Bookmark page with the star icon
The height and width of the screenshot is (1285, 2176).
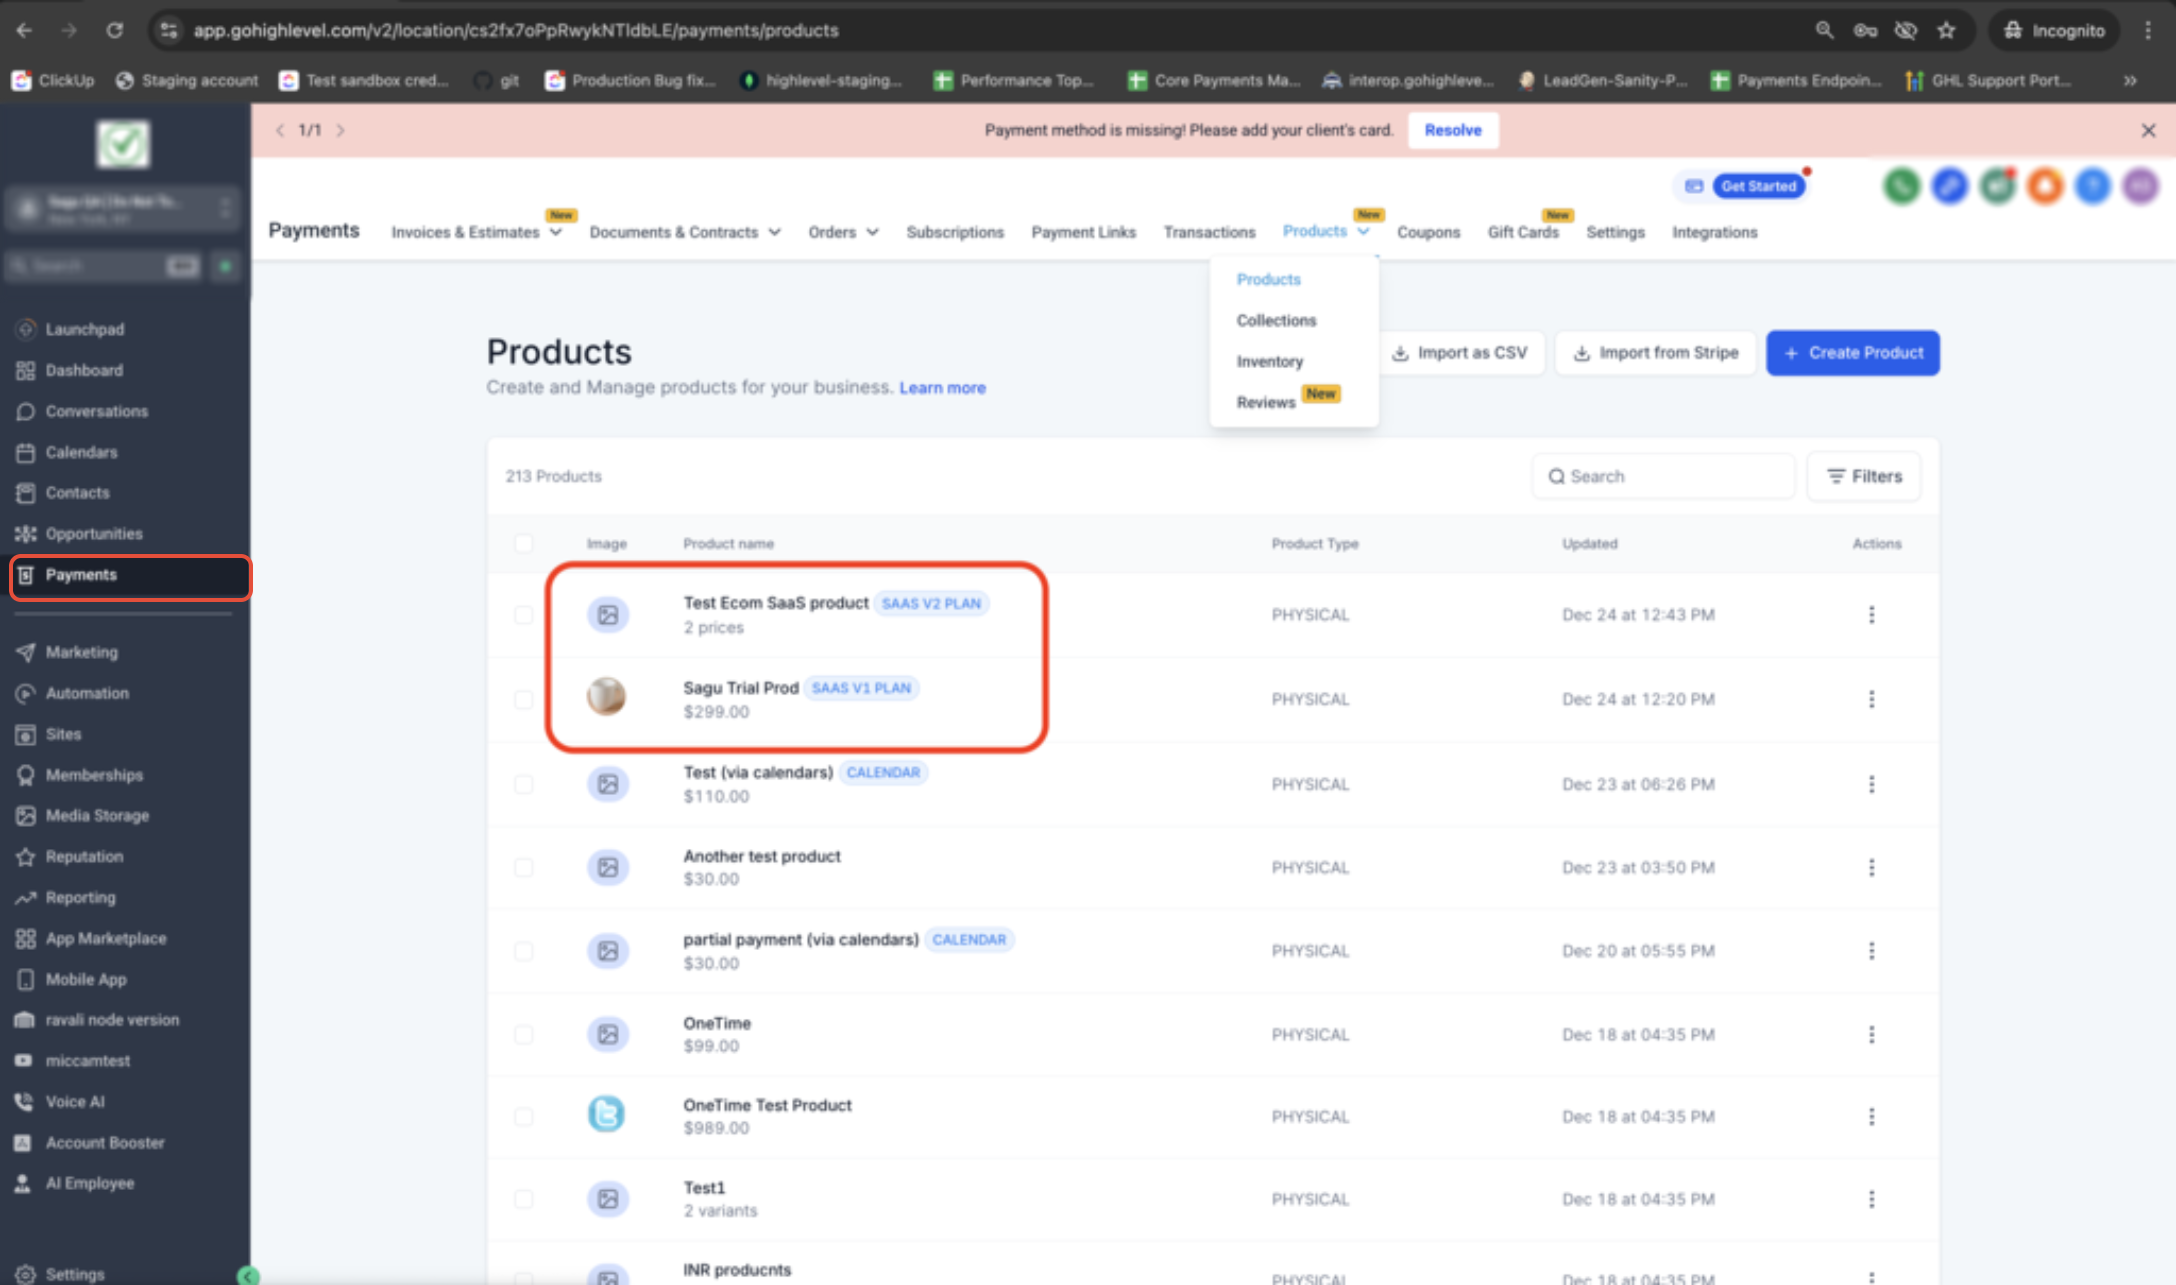1946,30
